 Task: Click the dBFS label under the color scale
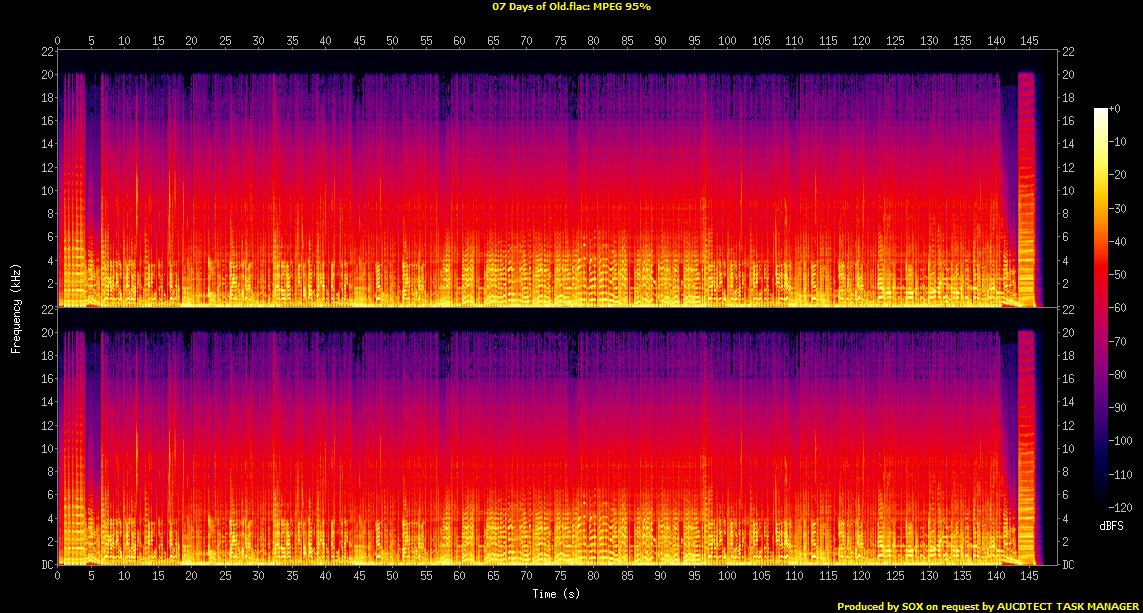pos(1111,496)
